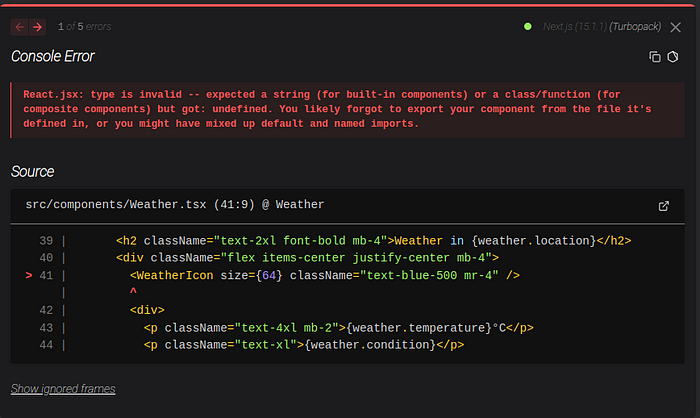Click line 43 weather.temperature code
The image size is (700, 418).
338,328
